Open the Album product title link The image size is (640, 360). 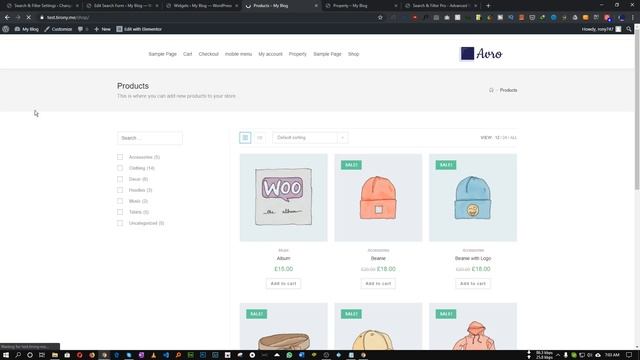tap(283, 258)
